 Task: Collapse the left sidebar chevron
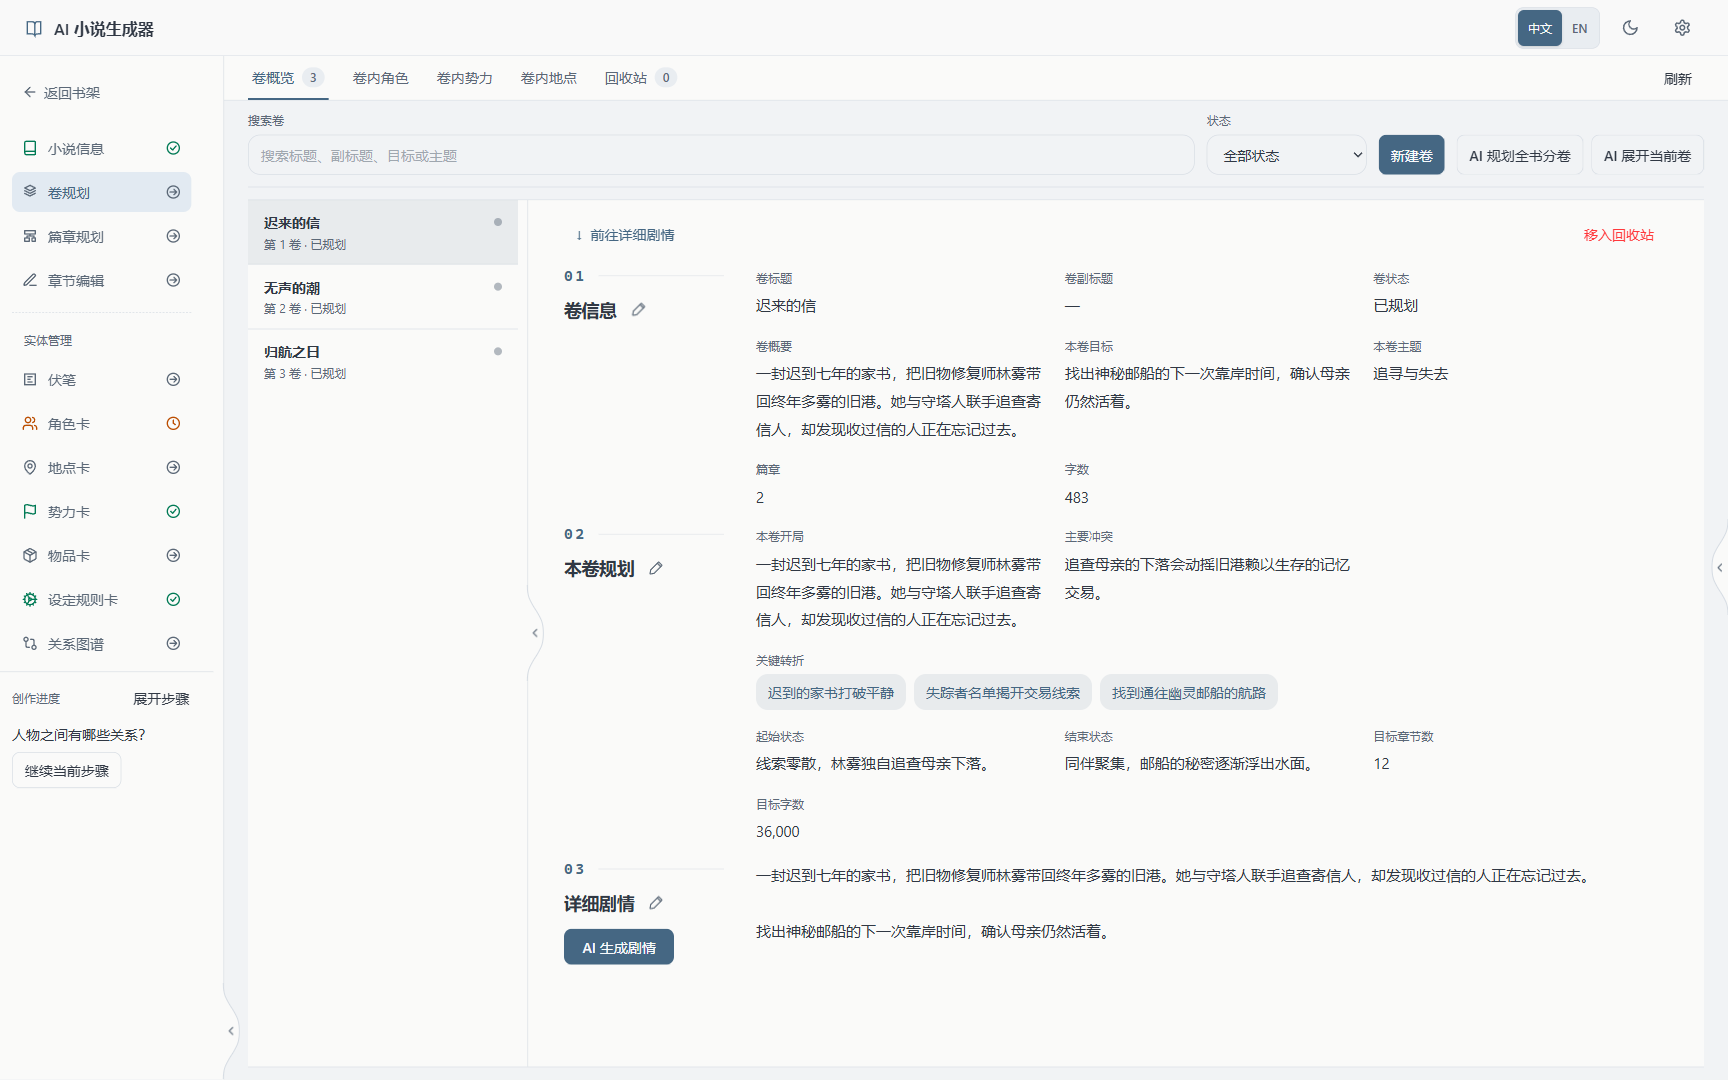coord(231,1031)
